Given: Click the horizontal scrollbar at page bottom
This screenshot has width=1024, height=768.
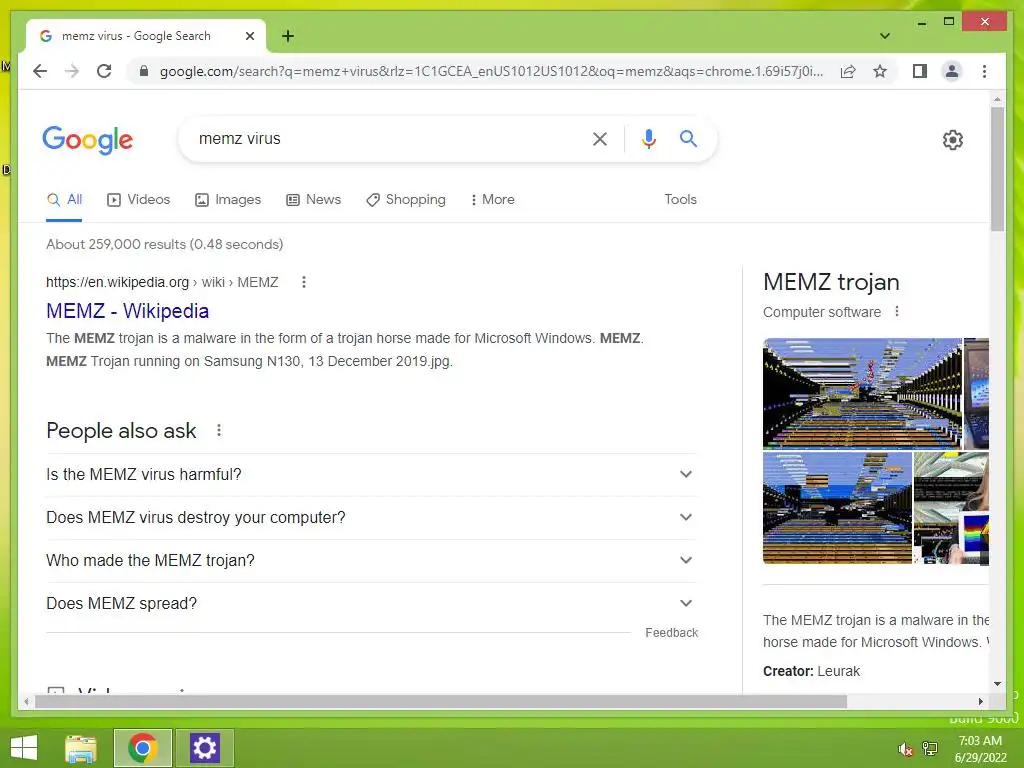Looking at the screenshot, I should tap(441, 702).
